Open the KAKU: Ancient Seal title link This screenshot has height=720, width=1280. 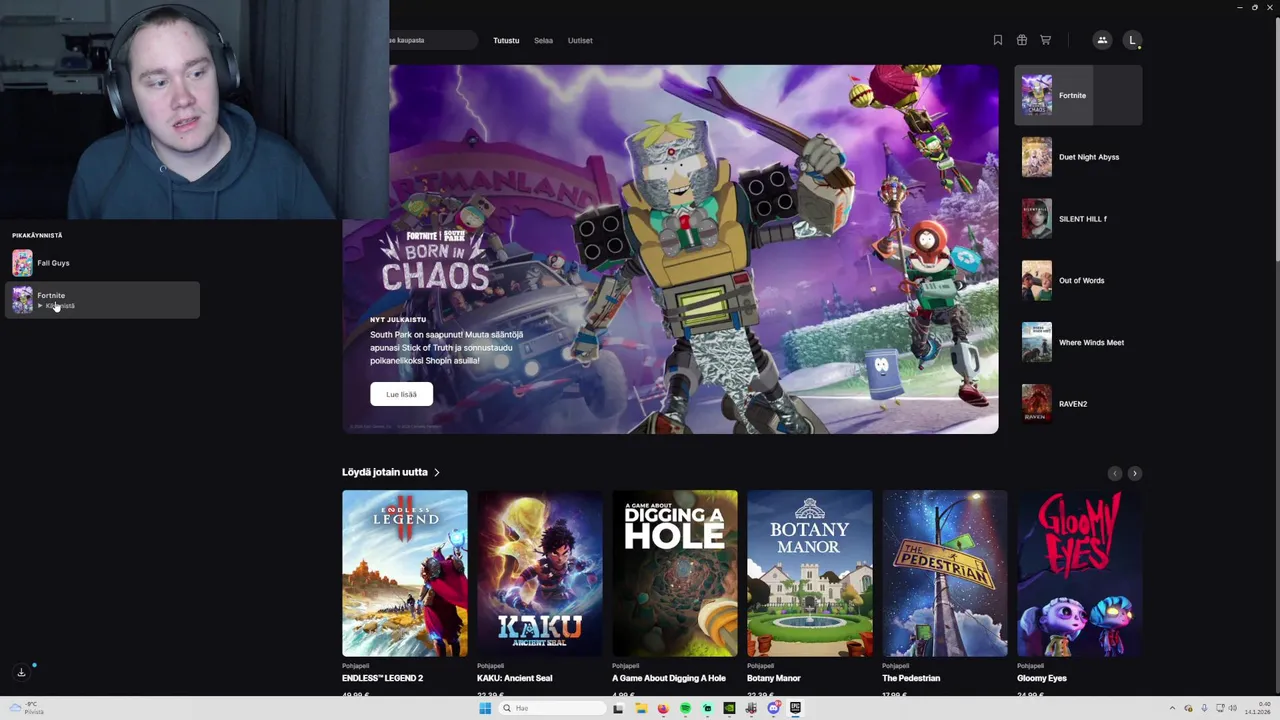coord(514,678)
